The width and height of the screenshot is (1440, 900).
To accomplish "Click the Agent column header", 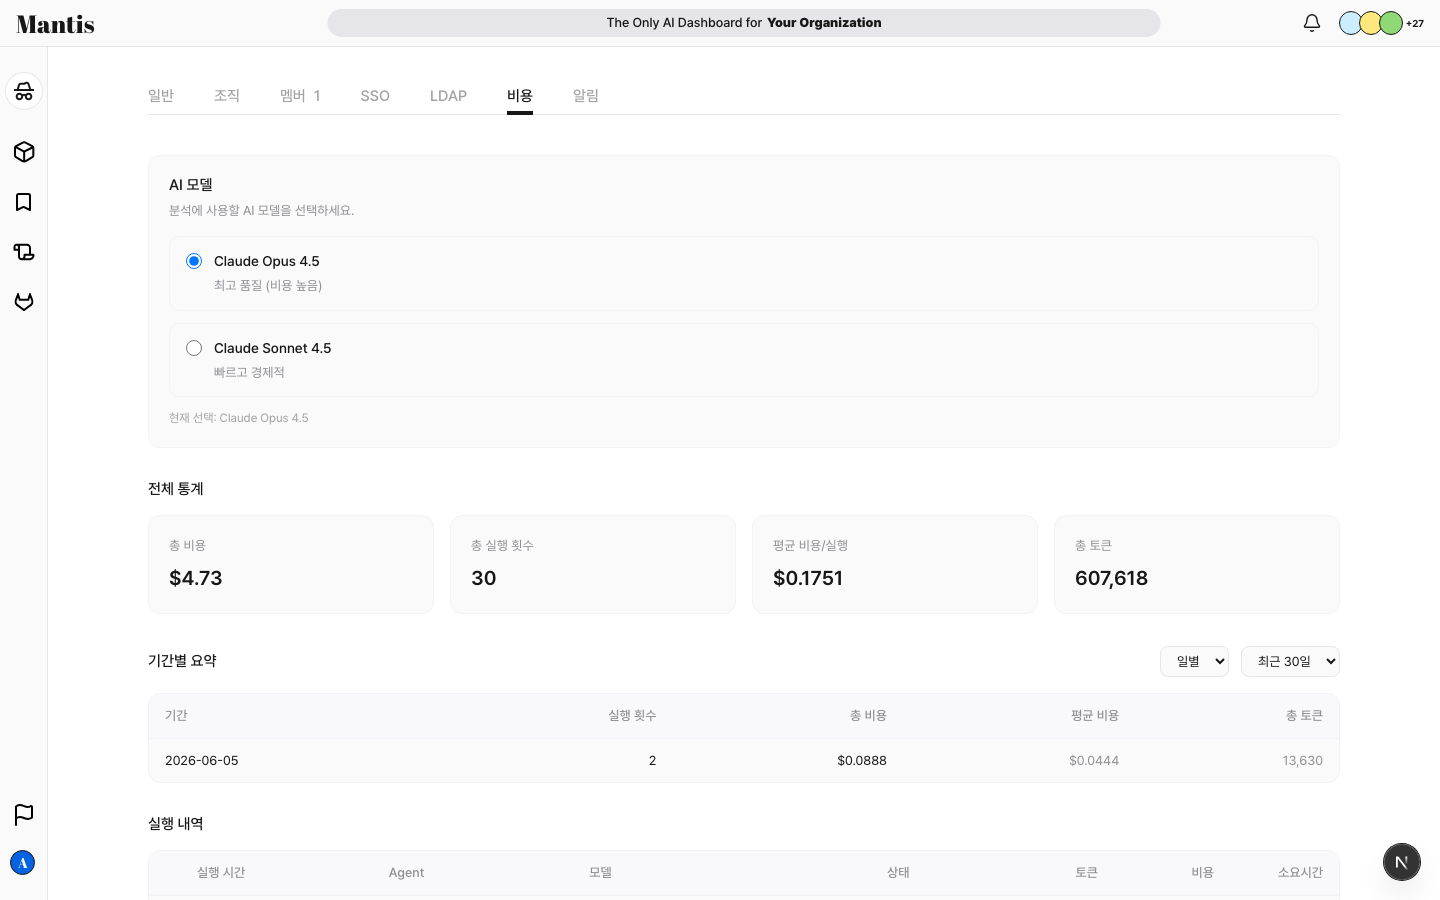I will coord(406,873).
